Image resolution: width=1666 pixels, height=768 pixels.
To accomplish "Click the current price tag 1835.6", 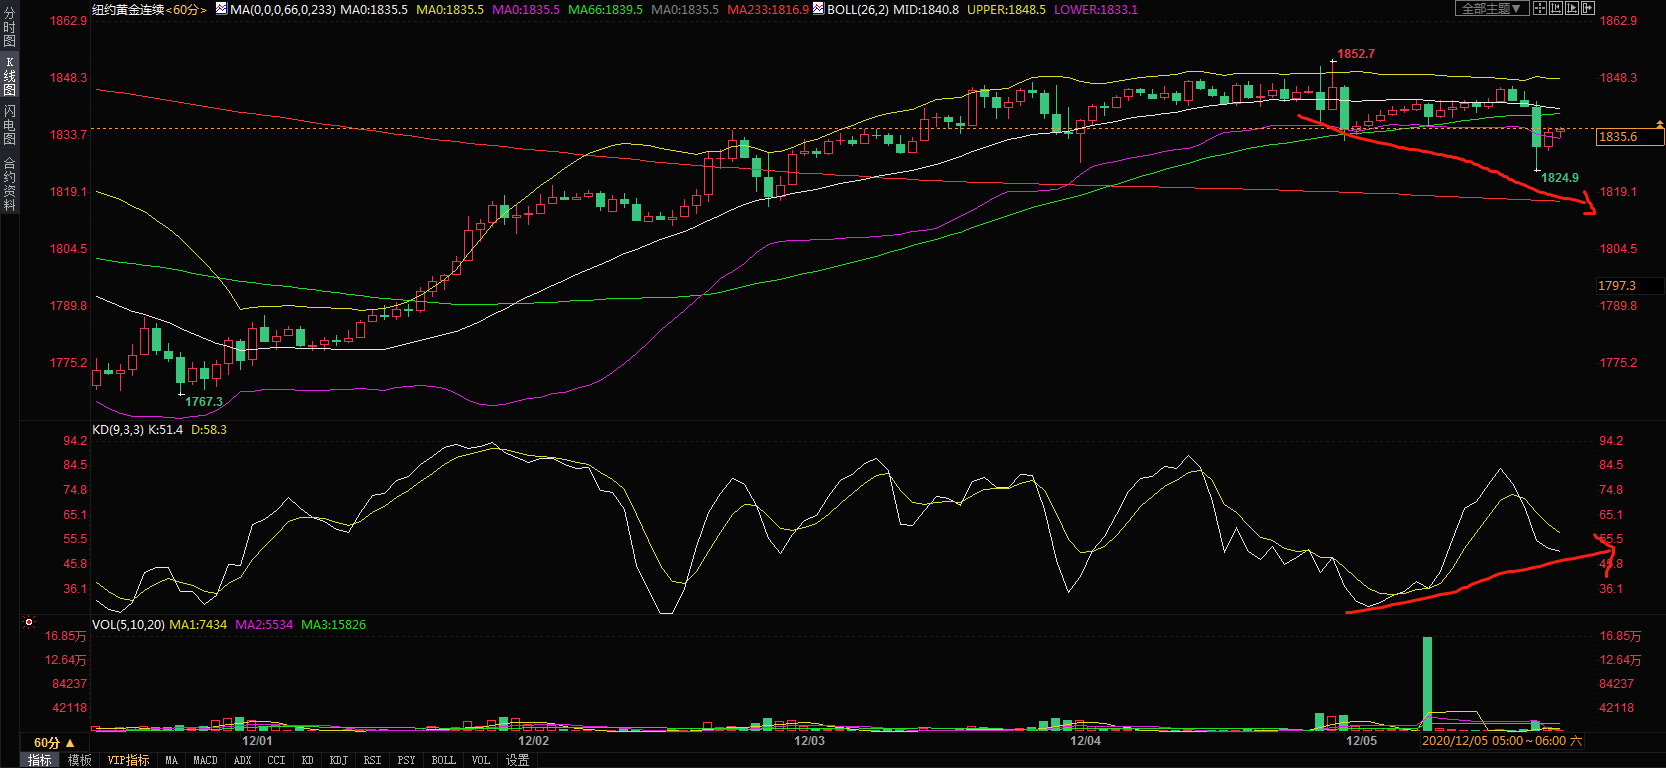I will [x=1630, y=137].
